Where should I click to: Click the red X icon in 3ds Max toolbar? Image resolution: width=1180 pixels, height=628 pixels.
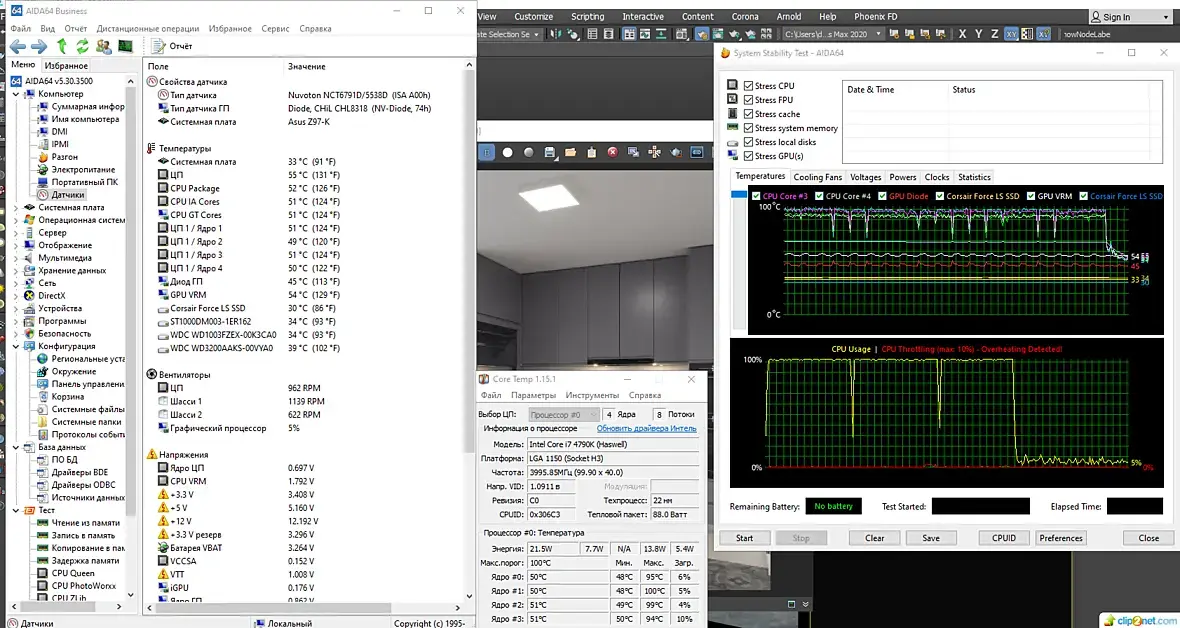(613, 153)
